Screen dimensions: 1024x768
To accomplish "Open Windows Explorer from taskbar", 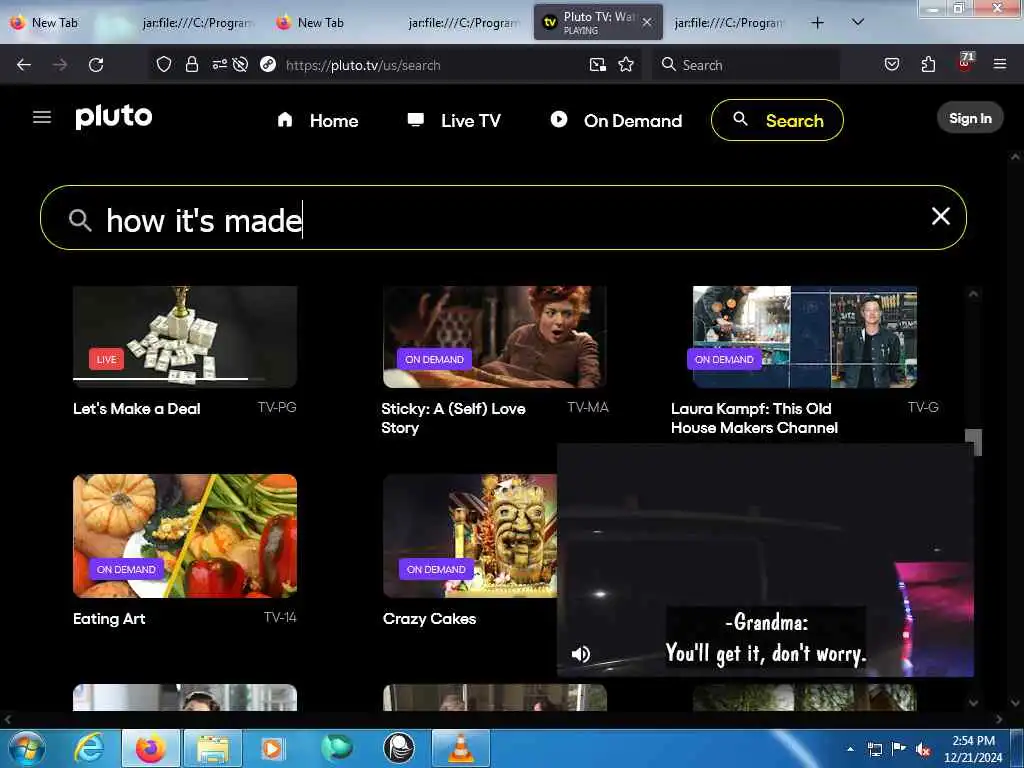I will (x=213, y=748).
